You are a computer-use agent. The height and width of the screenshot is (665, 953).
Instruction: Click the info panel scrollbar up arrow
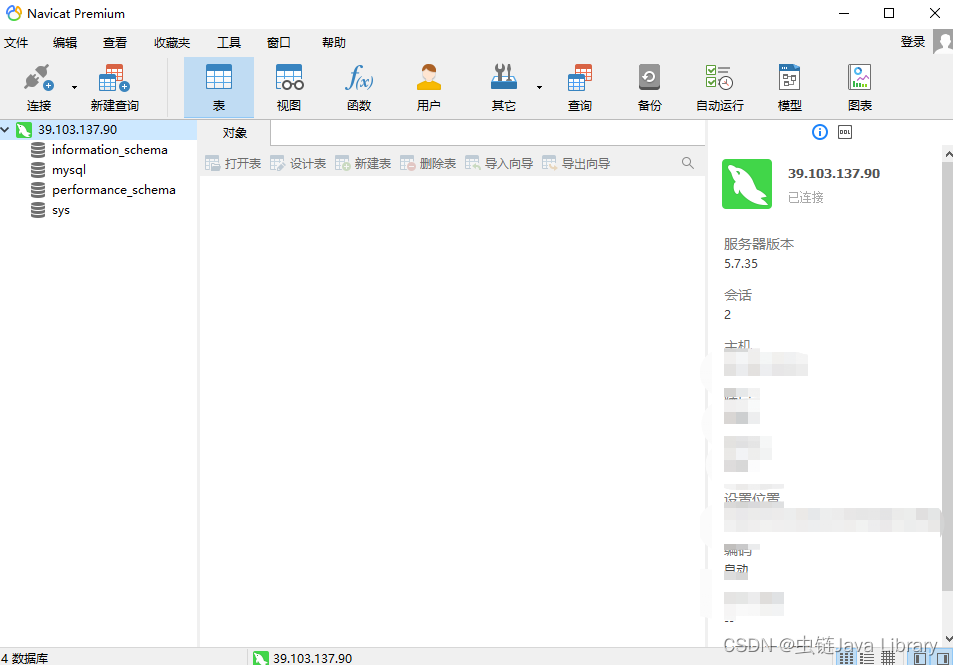pyautogui.click(x=948, y=154)
